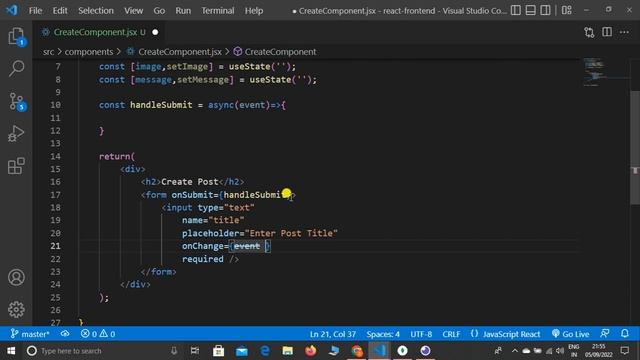
Task: Open the Explorer view in activity bar
Action: pos(16,37)
